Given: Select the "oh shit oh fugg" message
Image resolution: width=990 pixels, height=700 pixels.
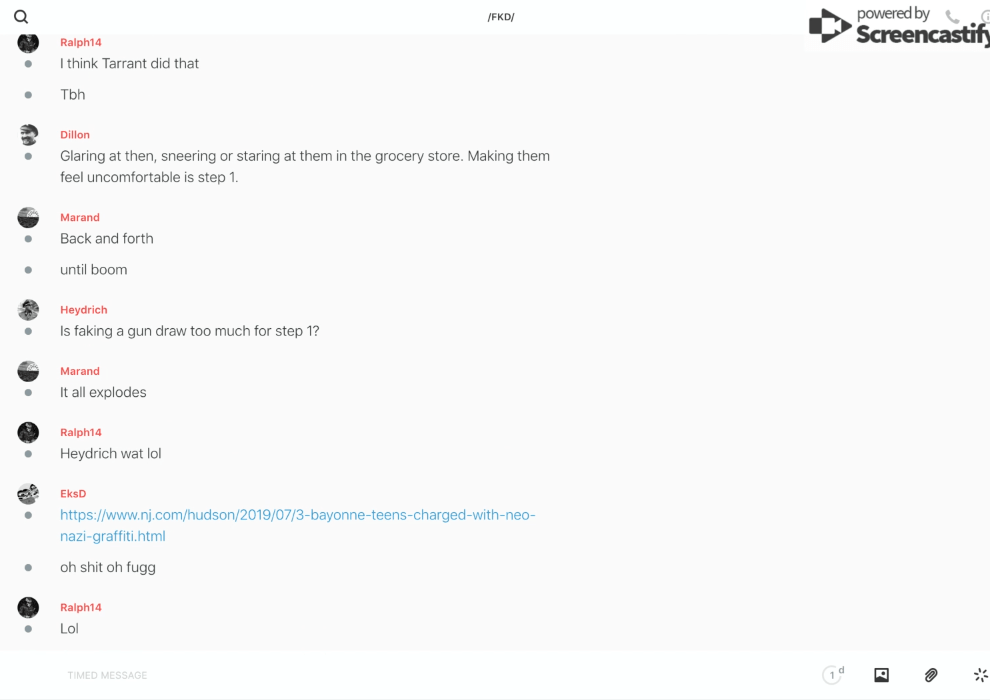Looking at the screenshot, I should tap(107, 568).
